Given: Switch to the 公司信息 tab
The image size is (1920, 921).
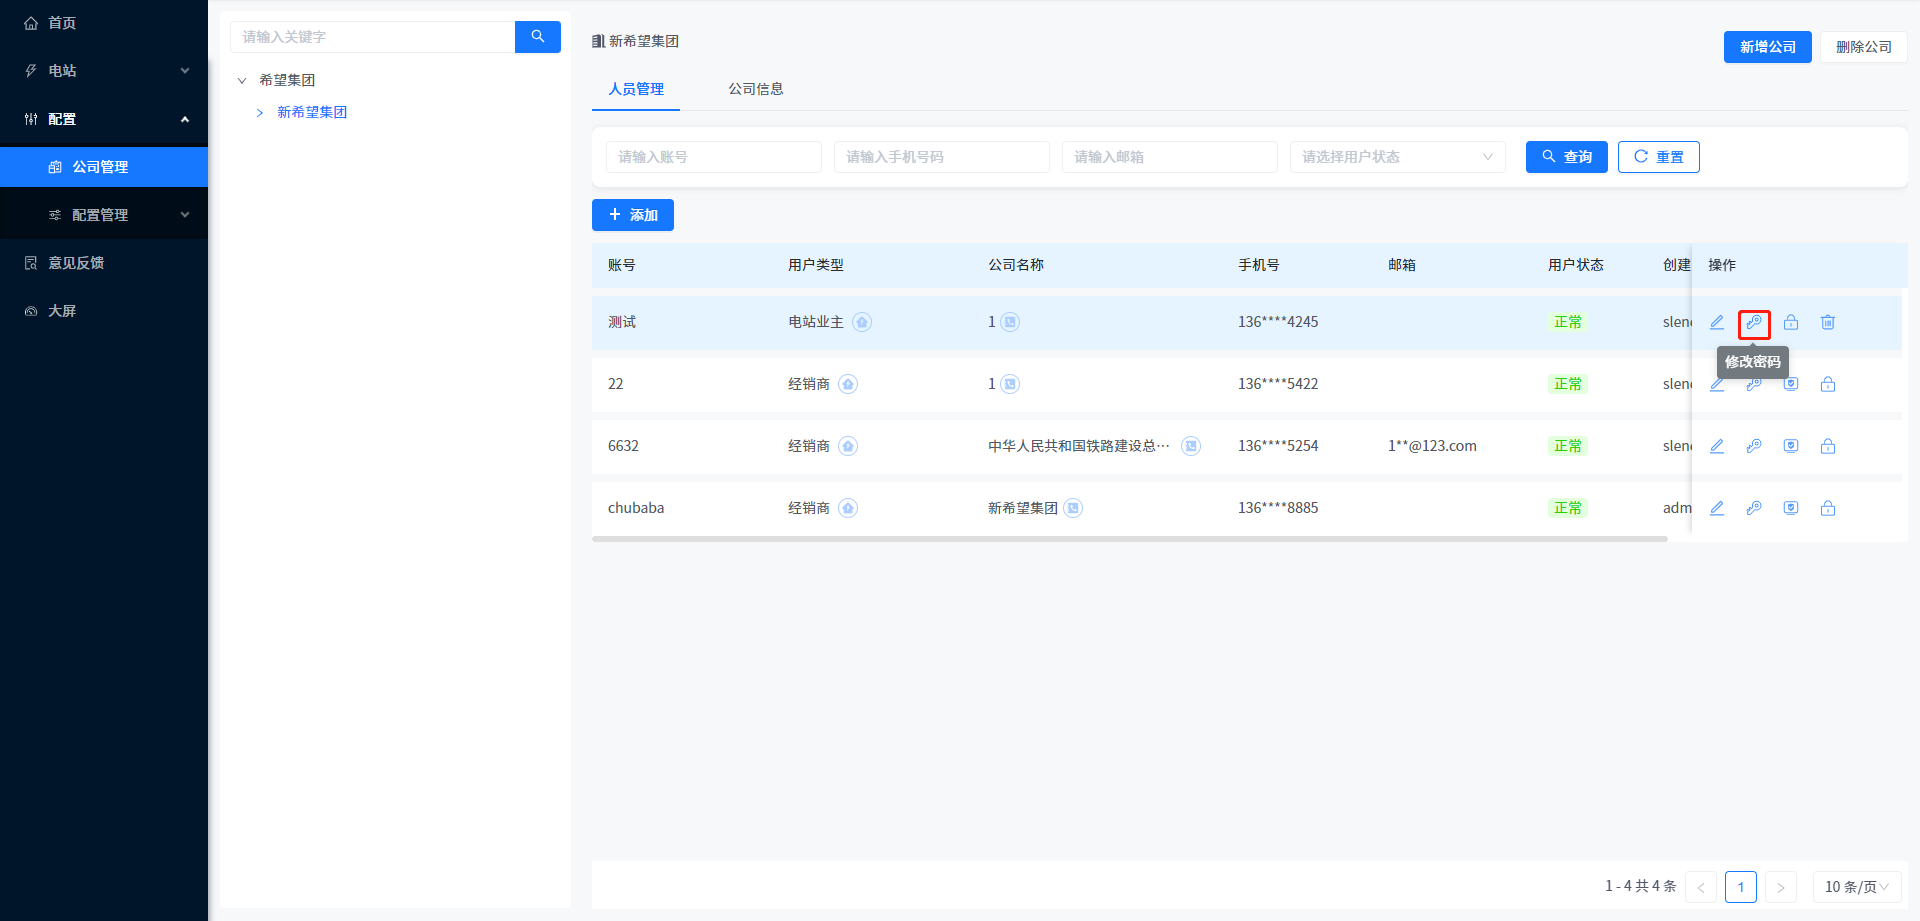Looking at the screenshot, I should pos(755,89).
